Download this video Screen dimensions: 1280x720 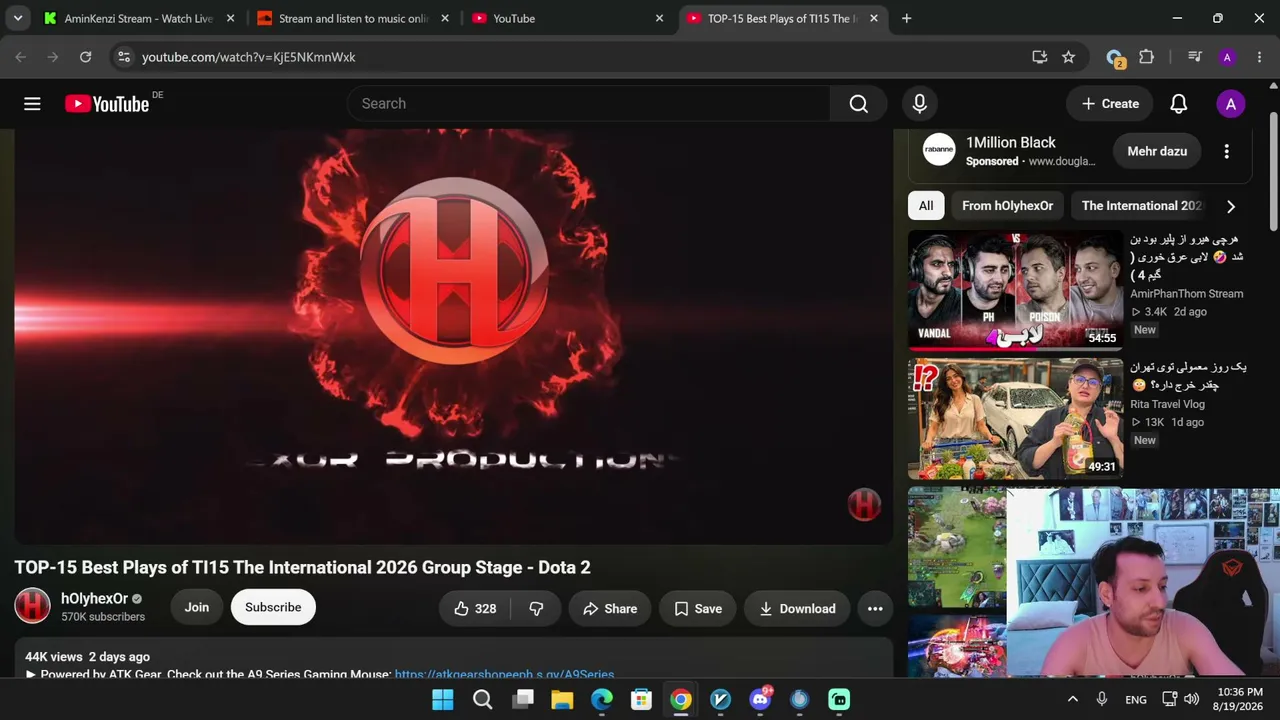pyautogui.click(x=797, y=608)
